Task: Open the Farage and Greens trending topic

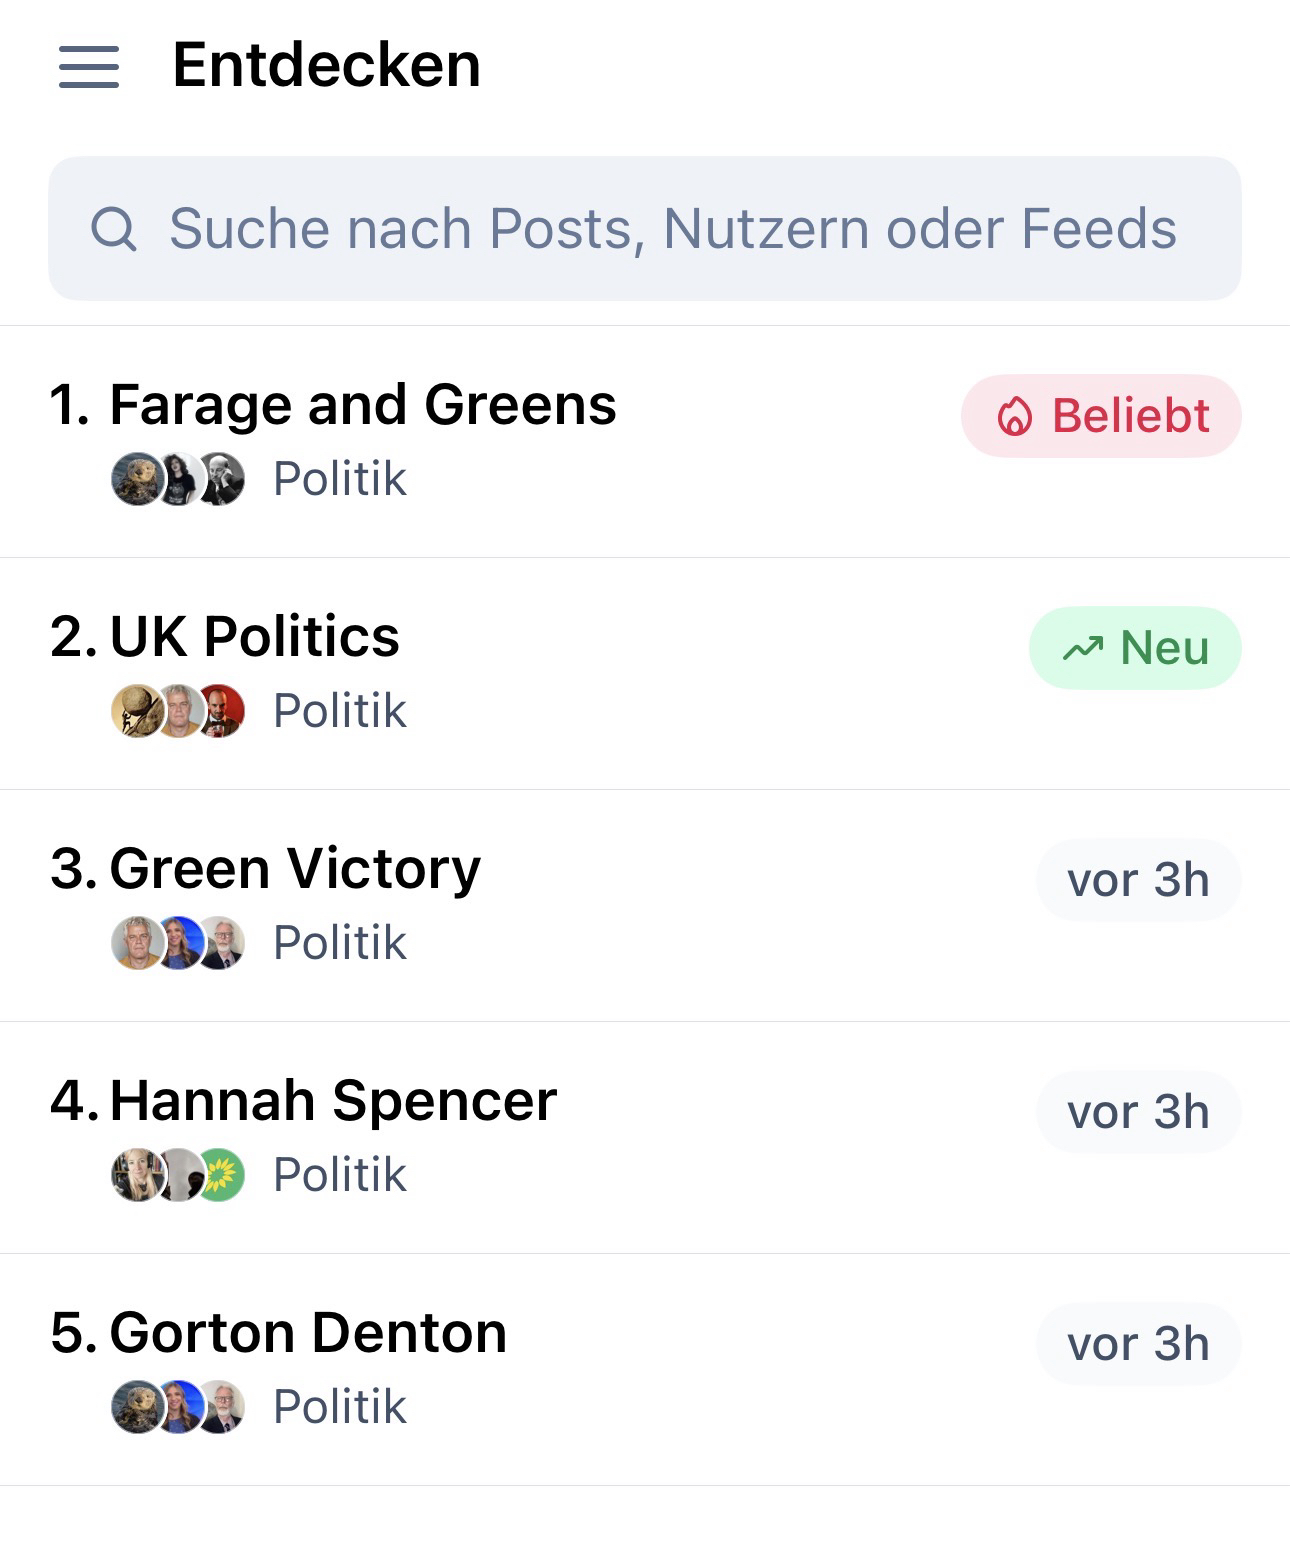Action: pos(363,405)
